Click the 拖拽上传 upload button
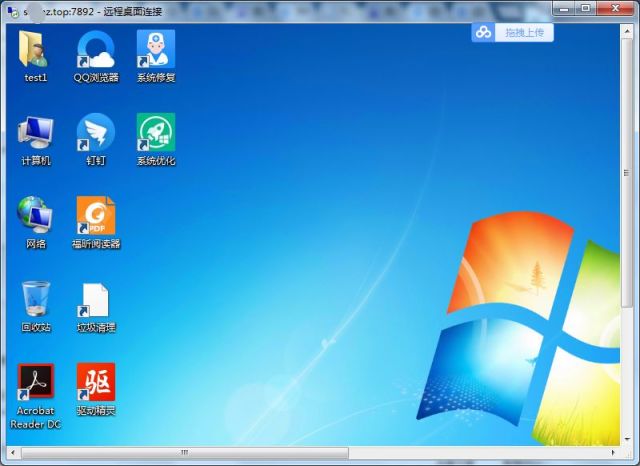 pyautogui.click(x=524, y=33)
